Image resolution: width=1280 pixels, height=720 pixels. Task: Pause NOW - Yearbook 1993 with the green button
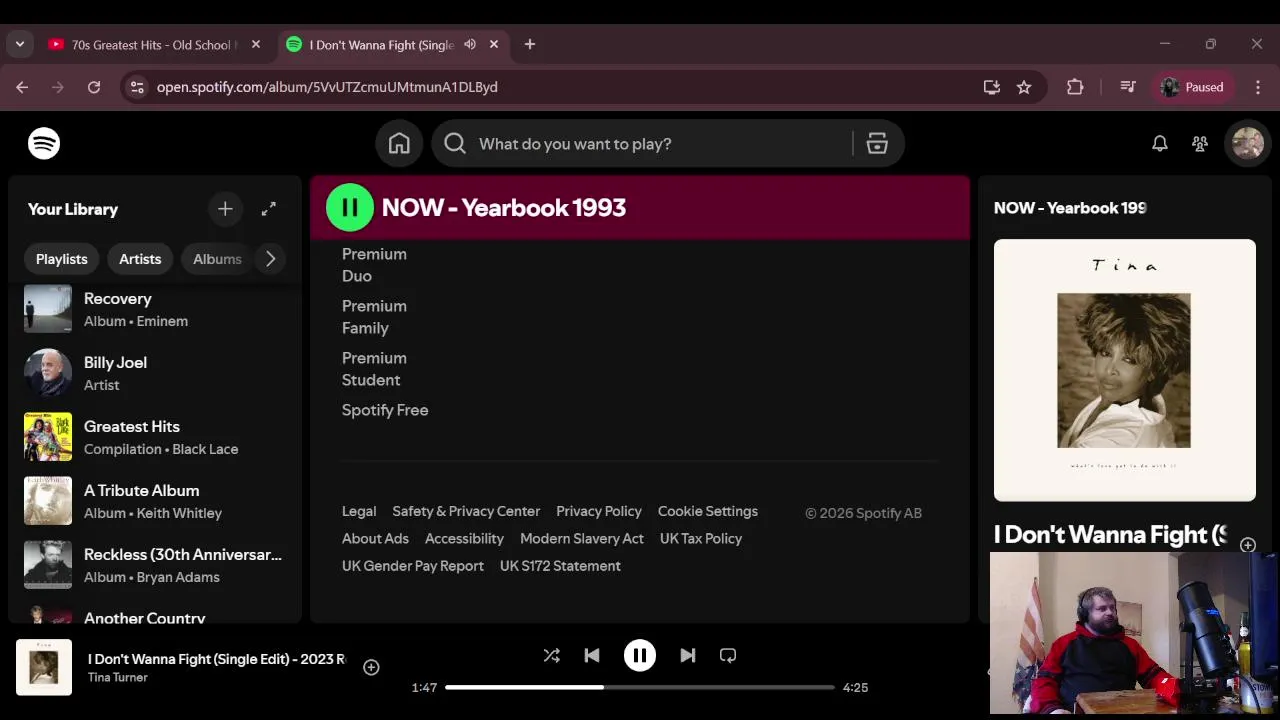coord(350,208)
